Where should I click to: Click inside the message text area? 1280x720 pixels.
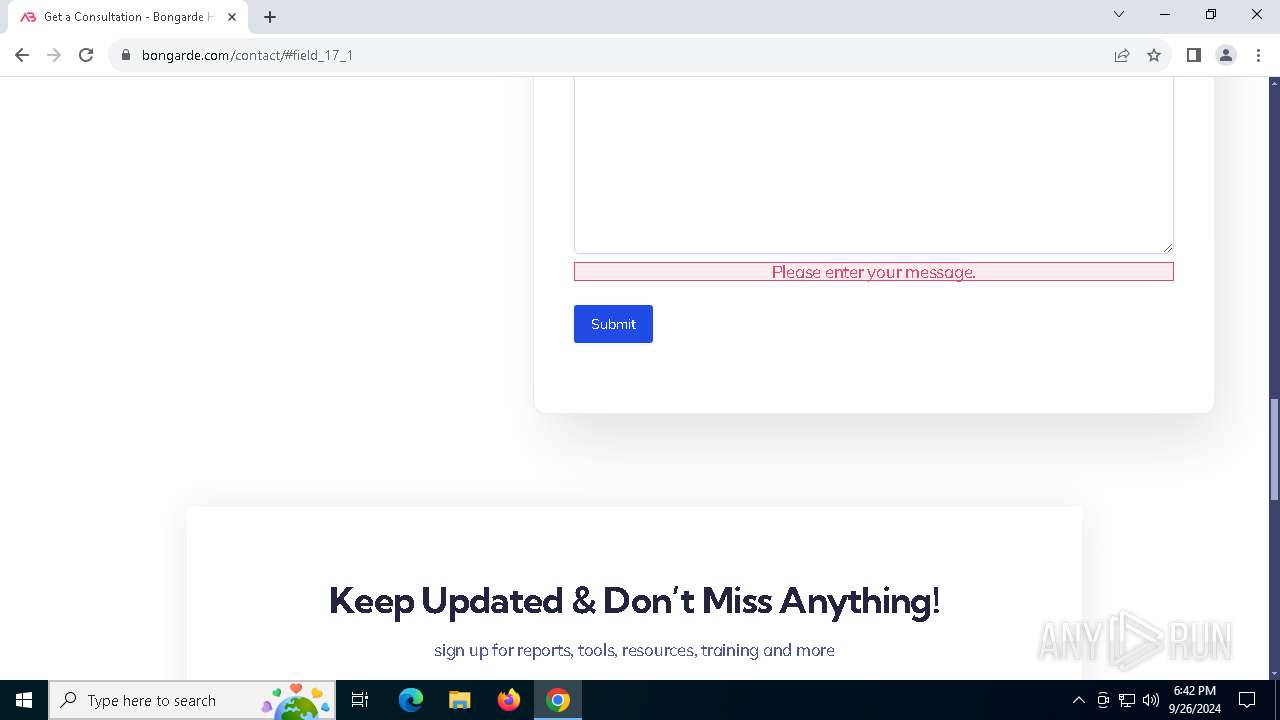873,165
